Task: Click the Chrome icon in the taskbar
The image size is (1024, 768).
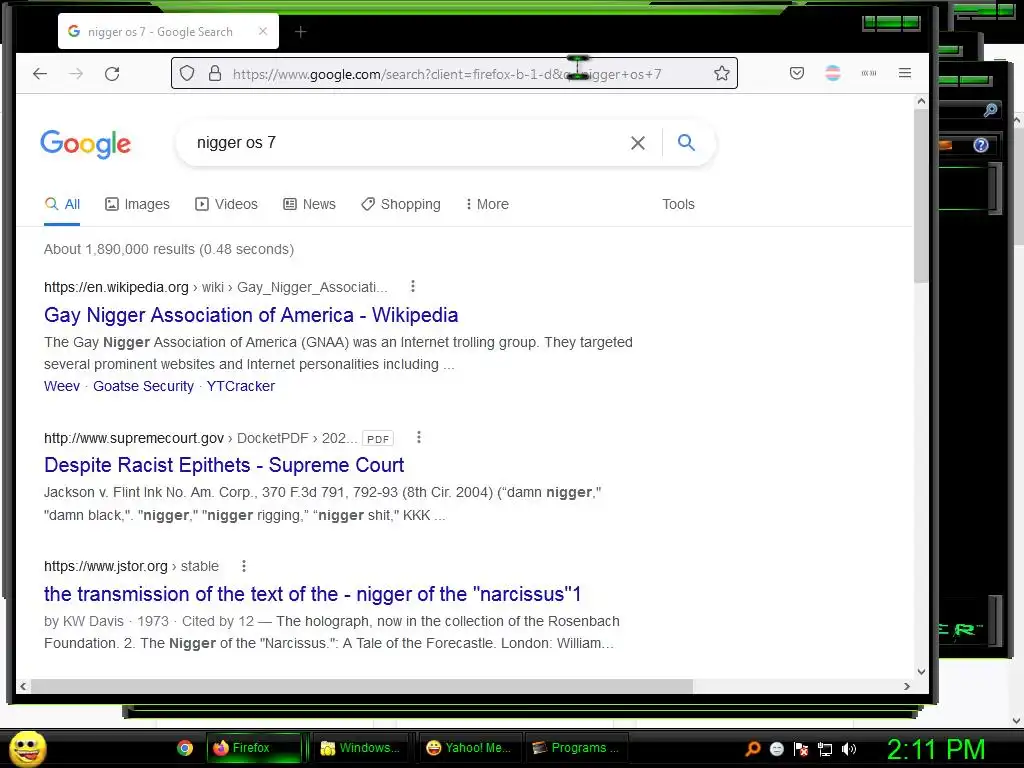Action: (x=185, y=748)
